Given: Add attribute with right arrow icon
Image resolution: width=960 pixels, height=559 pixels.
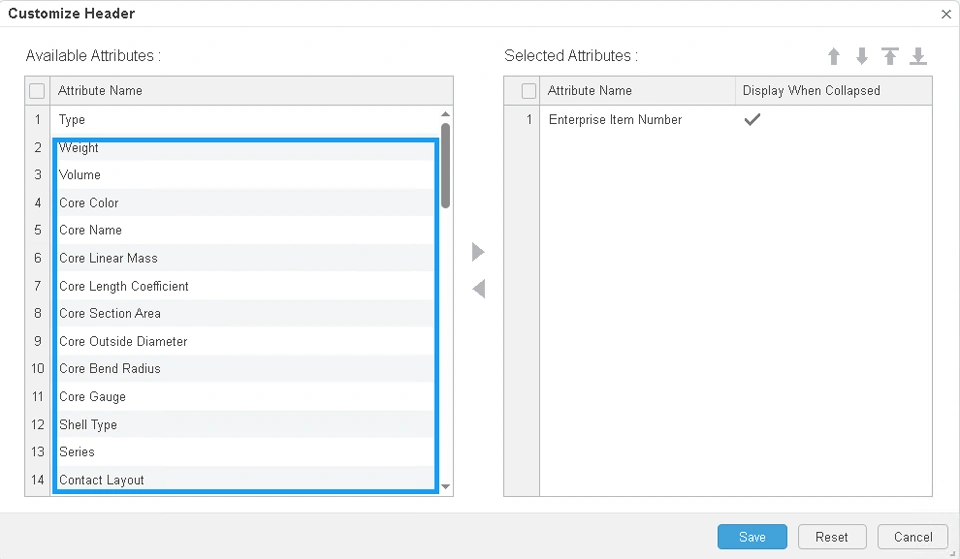Looking at the screenshot, I should (478, 252).
